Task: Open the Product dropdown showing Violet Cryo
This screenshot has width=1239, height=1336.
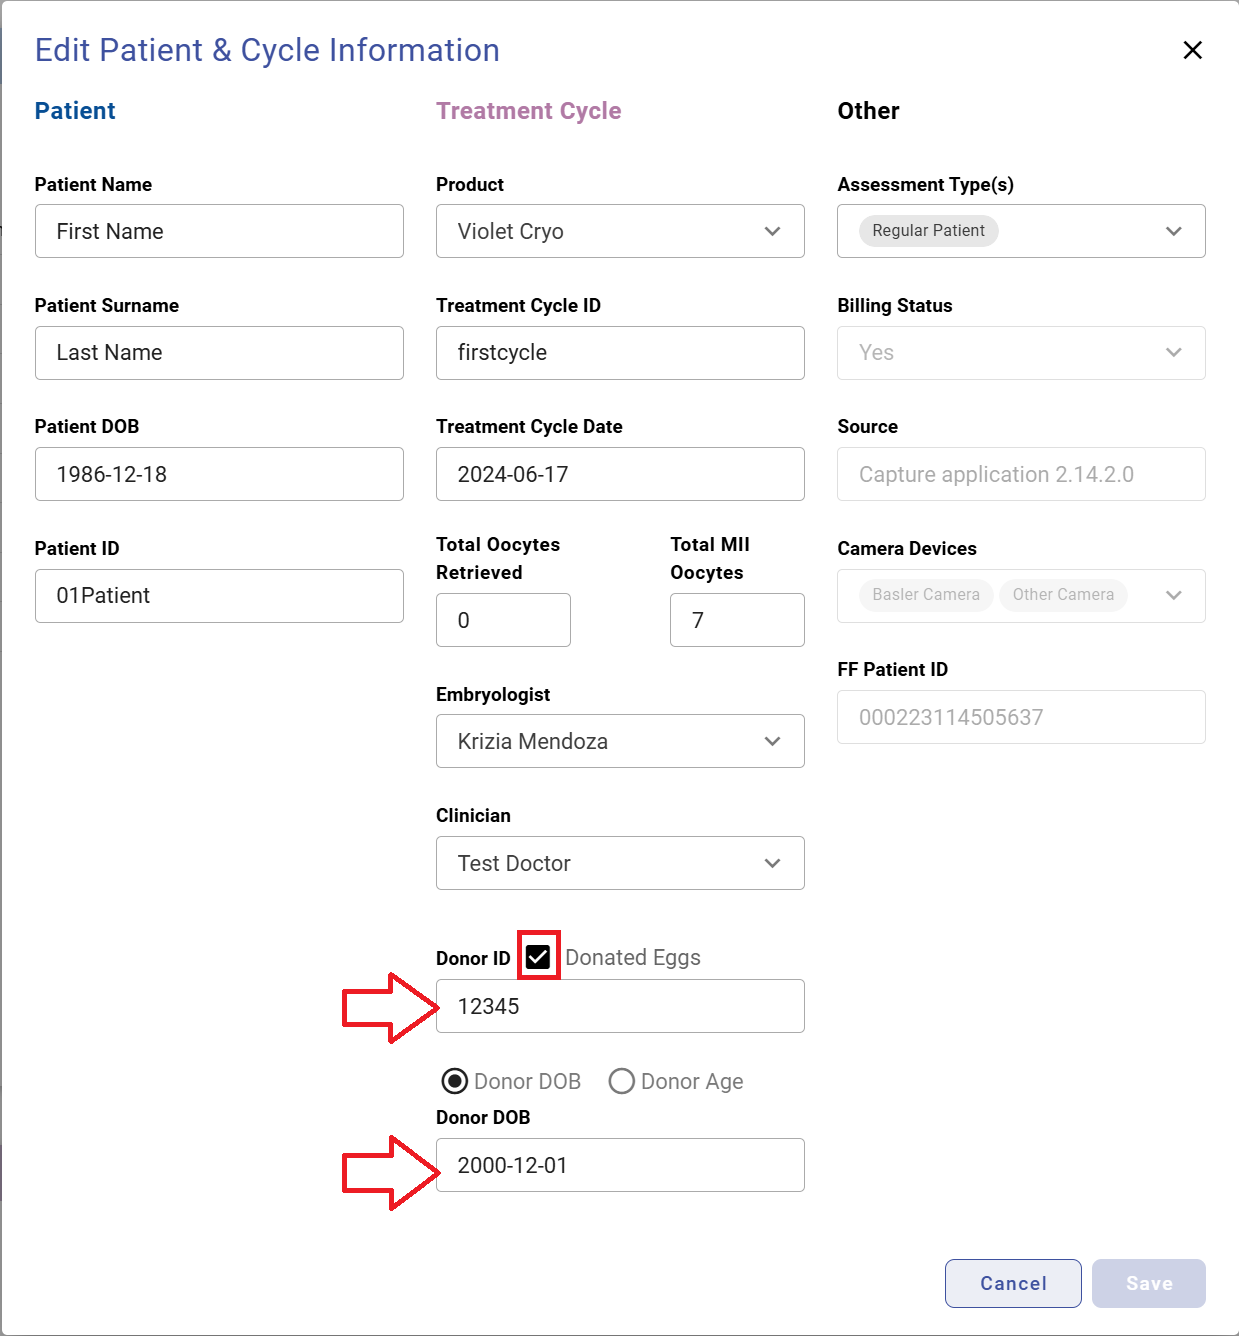Action: pyautogui.click(x=772, y=231)
